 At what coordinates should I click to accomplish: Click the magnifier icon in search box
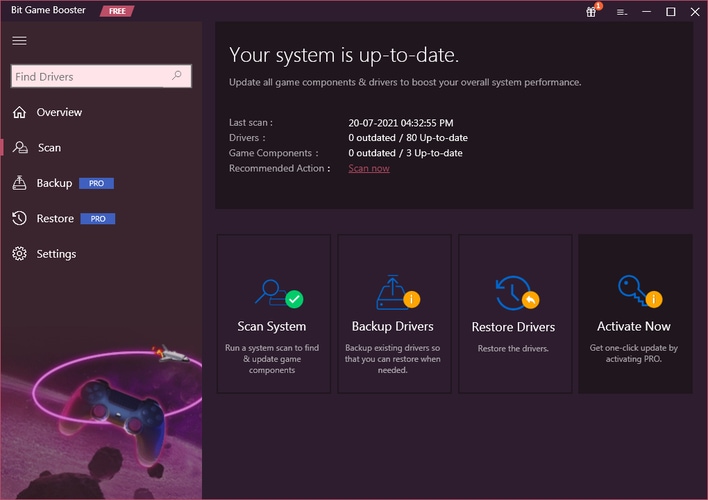[177, 76]
